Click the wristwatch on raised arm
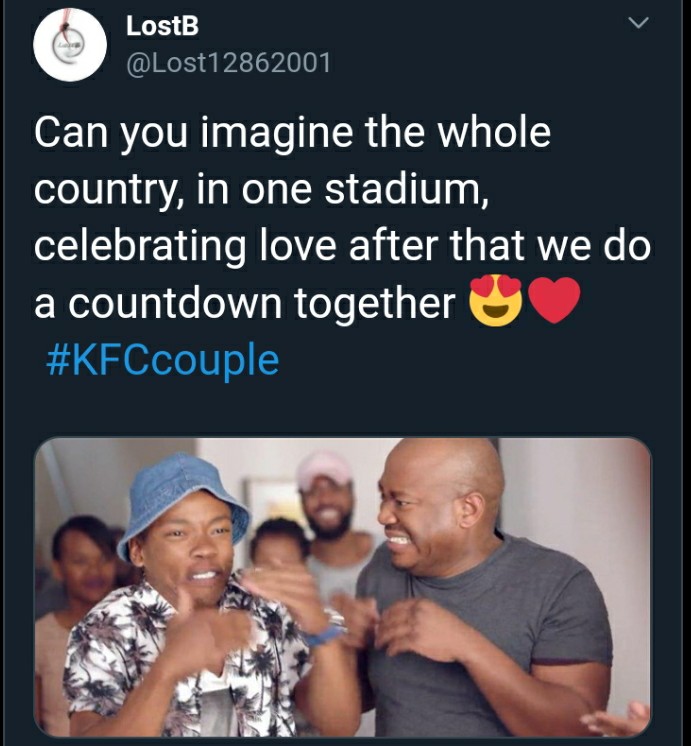The height and width of the screenshot is (746, 691). (336, 620)
